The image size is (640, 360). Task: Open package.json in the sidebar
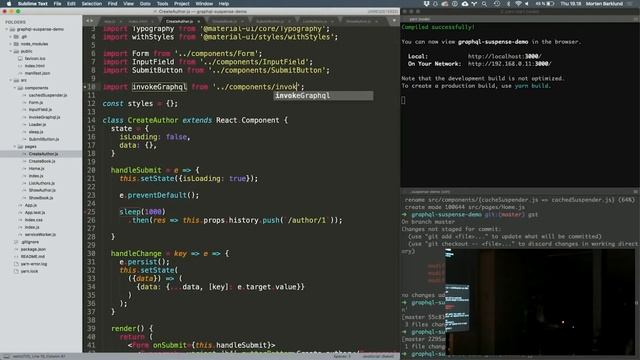point(33,249)
